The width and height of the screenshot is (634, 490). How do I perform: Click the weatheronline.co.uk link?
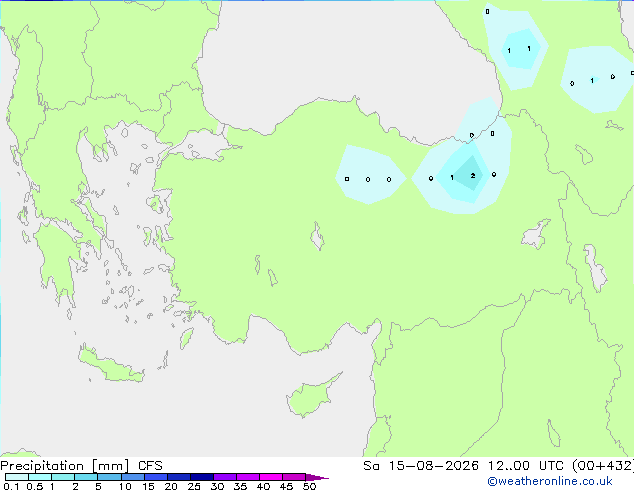click(549, 481)
